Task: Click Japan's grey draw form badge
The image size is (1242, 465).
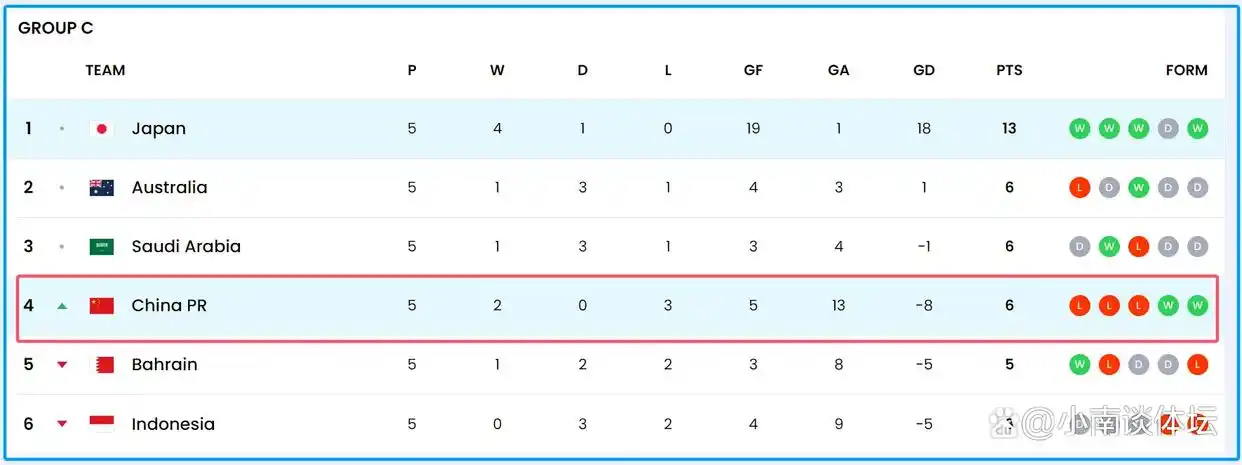Action: (1168, 128)
